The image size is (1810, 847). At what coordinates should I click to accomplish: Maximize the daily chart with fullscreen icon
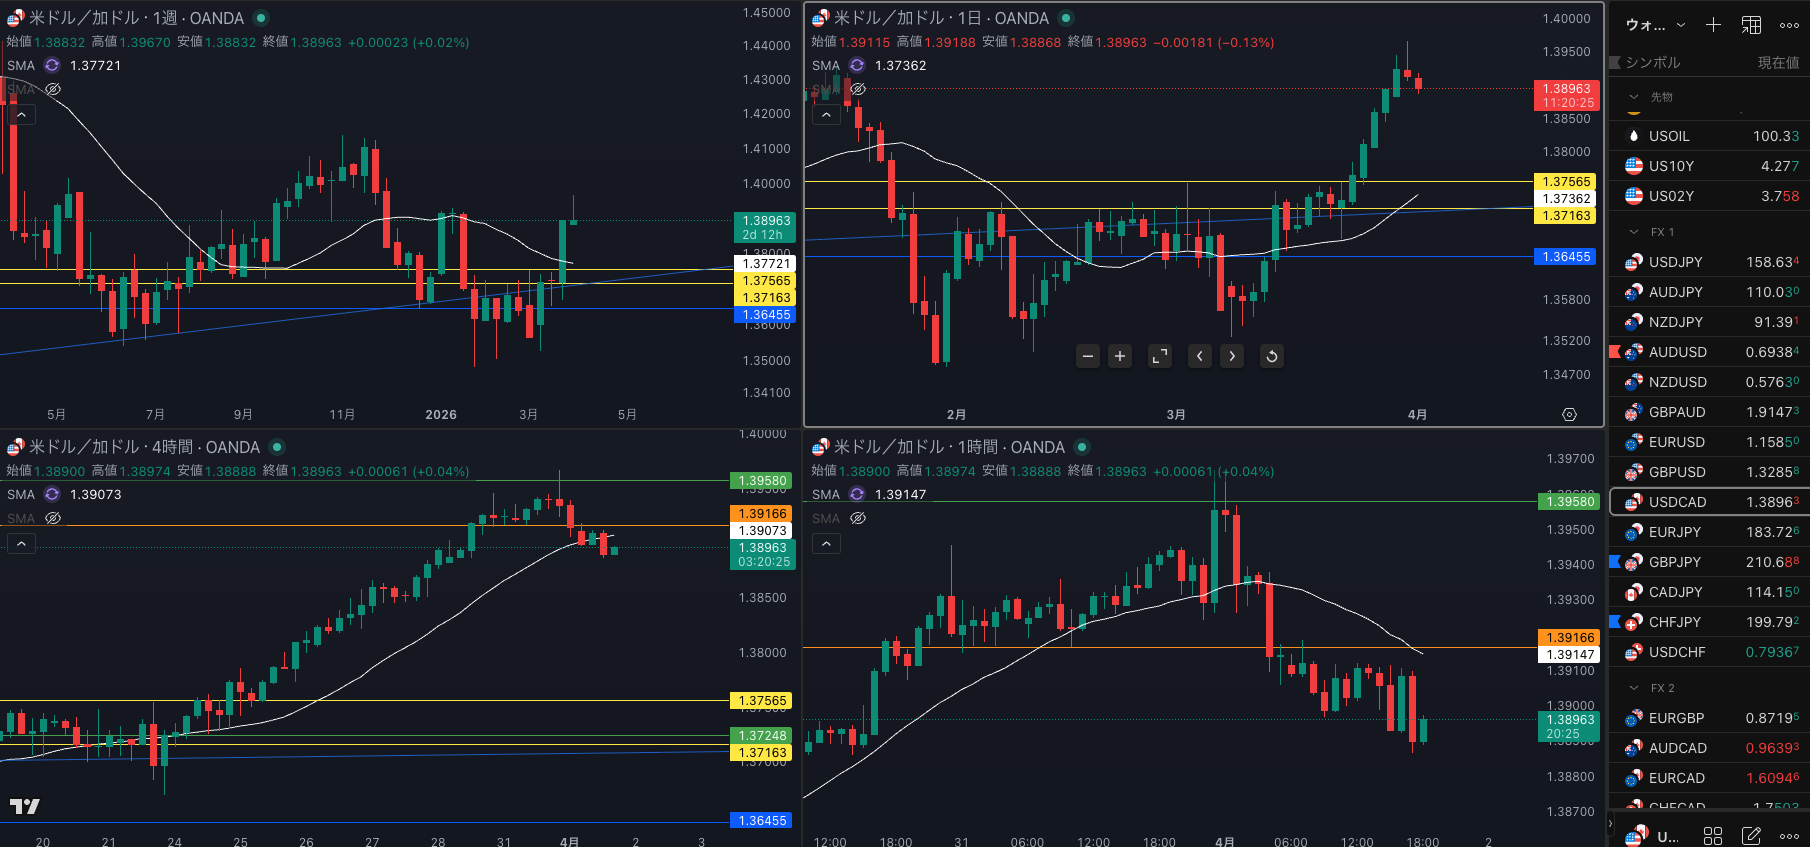[1159, 356]
